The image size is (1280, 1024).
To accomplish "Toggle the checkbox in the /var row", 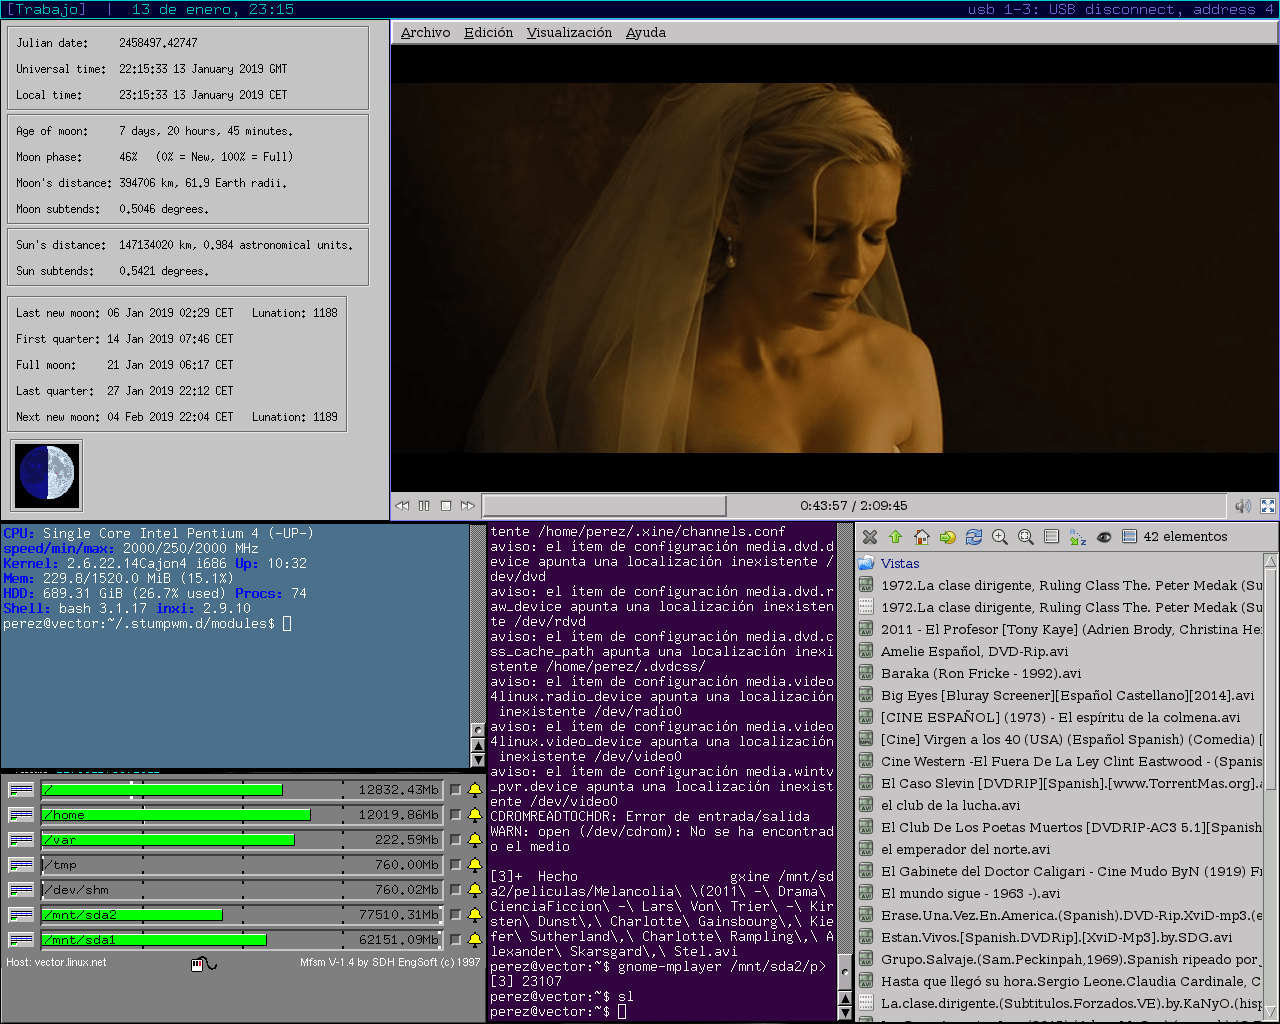I will (x=456, y=840).
